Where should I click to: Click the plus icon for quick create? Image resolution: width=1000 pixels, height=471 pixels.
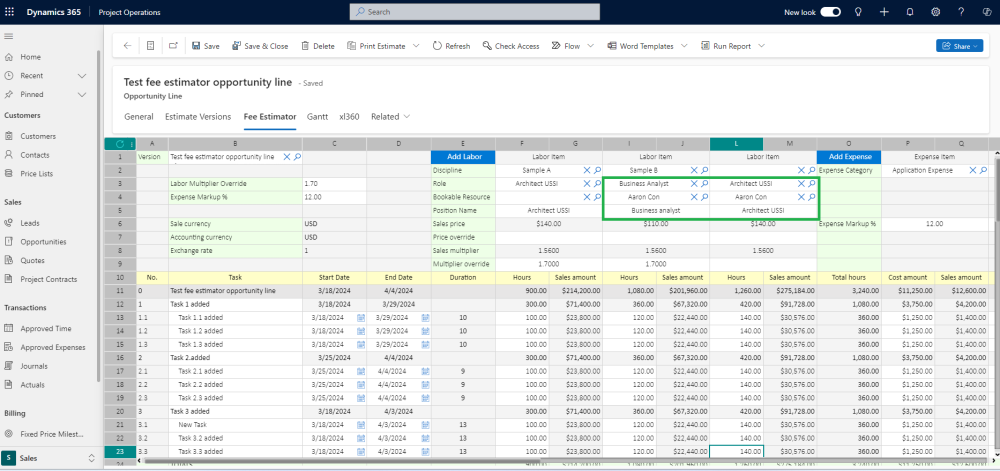(884, 12)
